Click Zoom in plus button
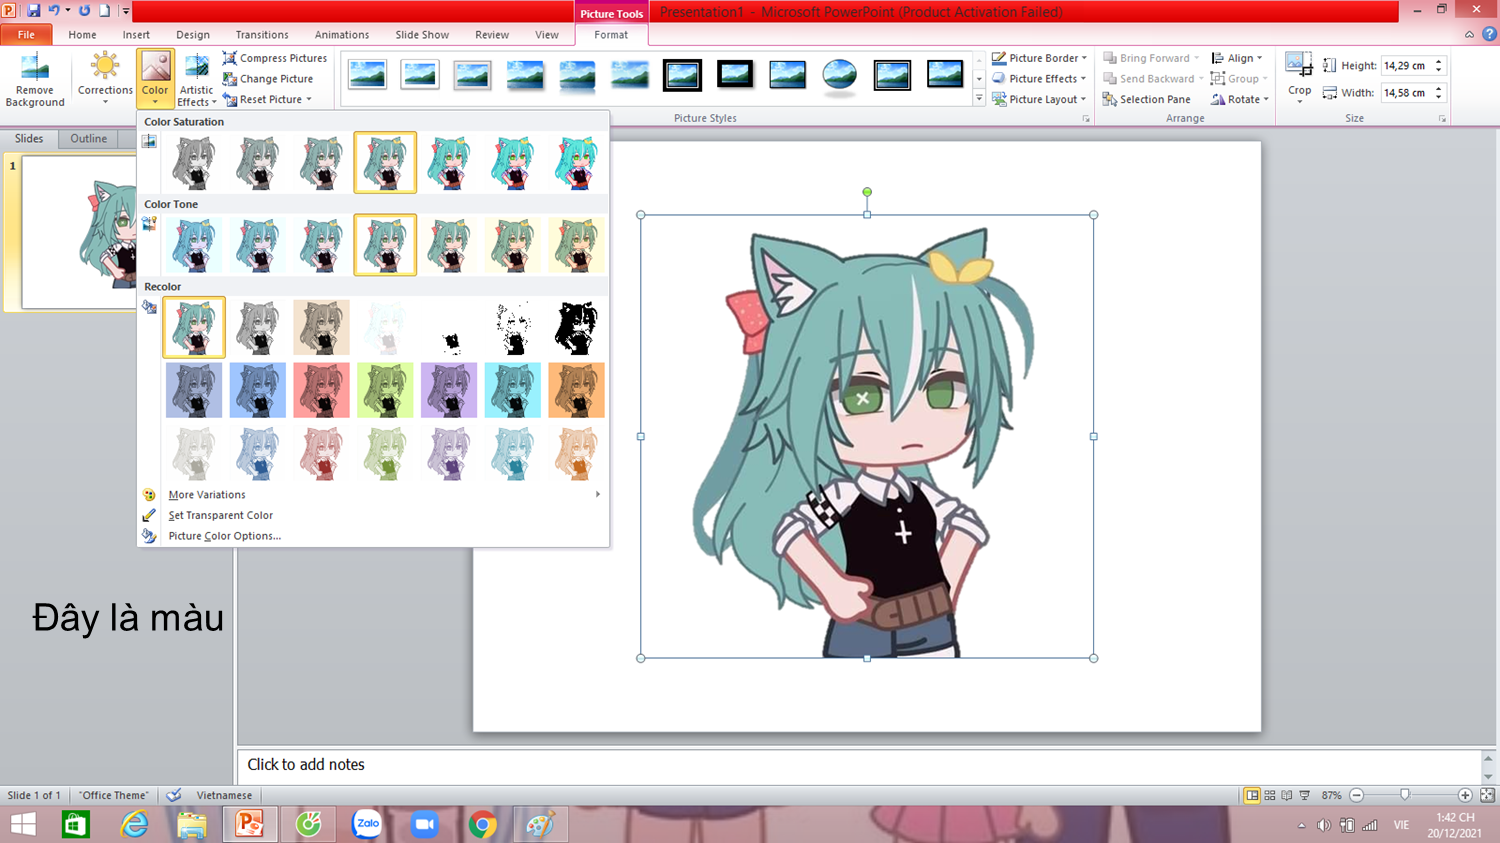Screen dimensions: 1500x843 point(1465,795)
